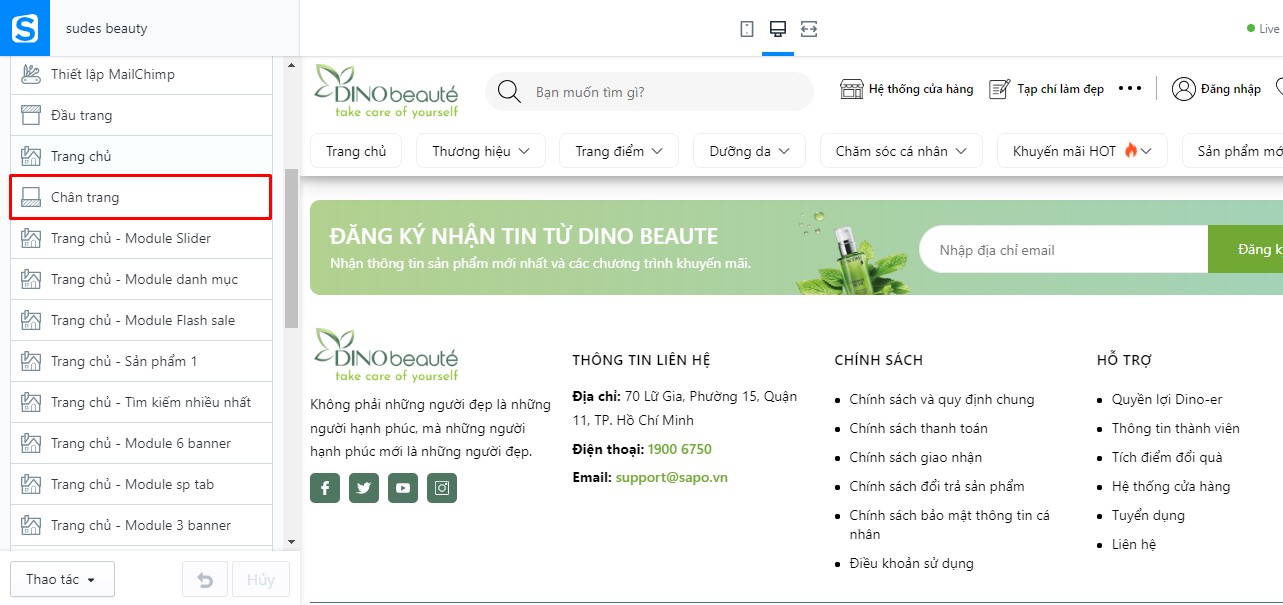Open the footer Twitter icon
Viewport: 1283px width, 605px height.
[x=364, y=488]
